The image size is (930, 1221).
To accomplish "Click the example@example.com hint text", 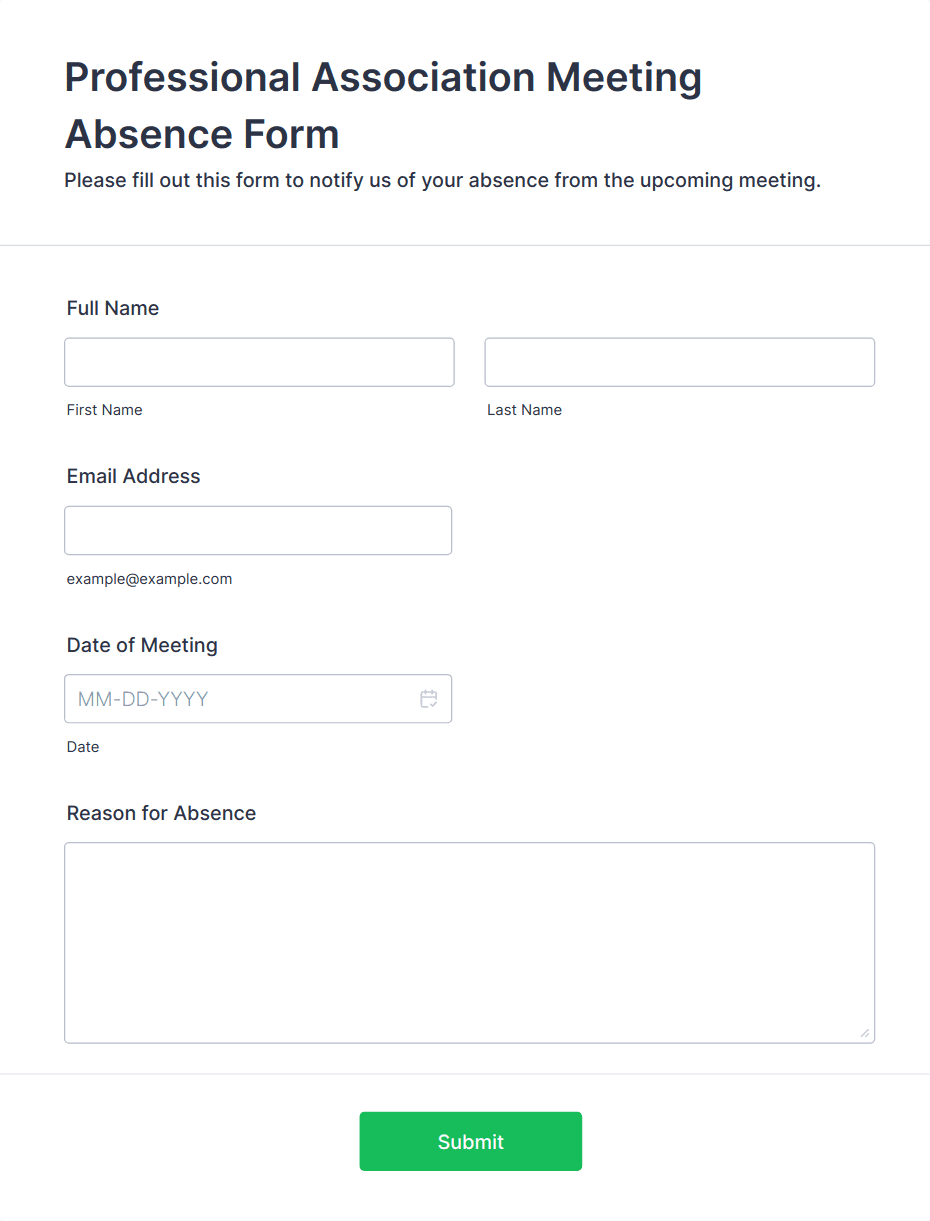I will coord(149,579).
